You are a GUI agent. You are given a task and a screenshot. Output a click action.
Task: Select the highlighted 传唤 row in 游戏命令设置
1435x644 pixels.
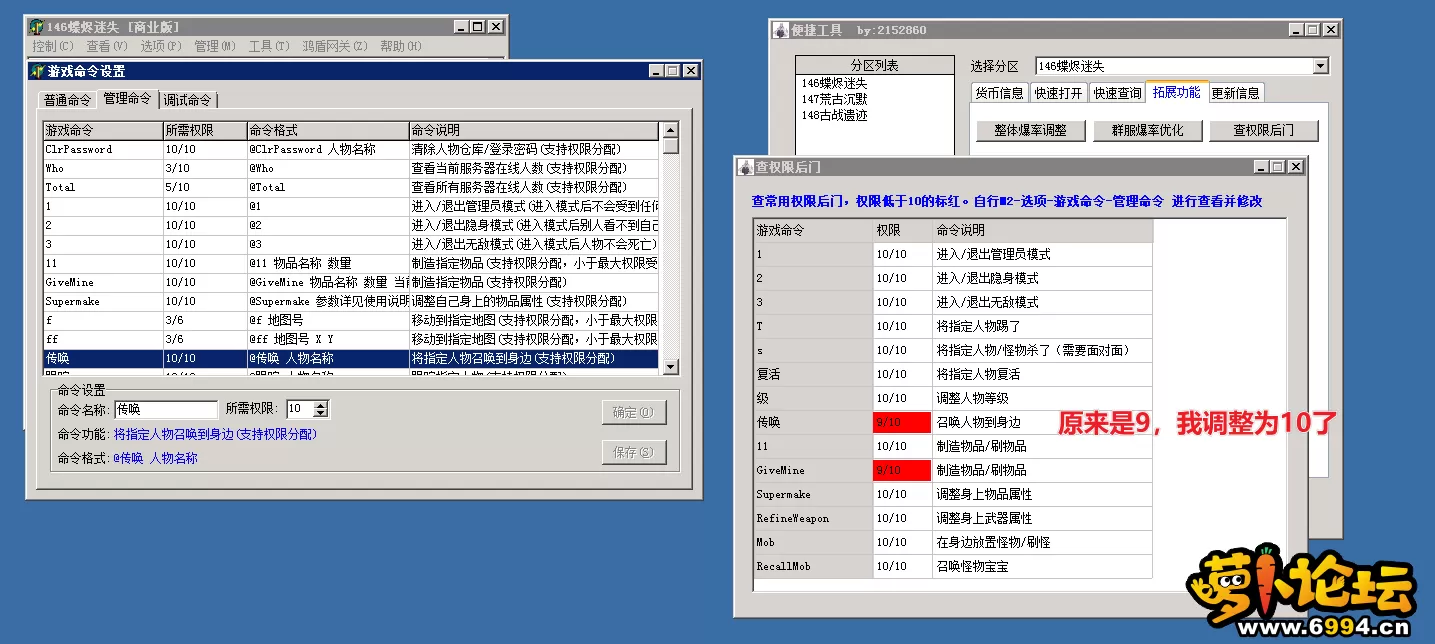coord(351,358)
